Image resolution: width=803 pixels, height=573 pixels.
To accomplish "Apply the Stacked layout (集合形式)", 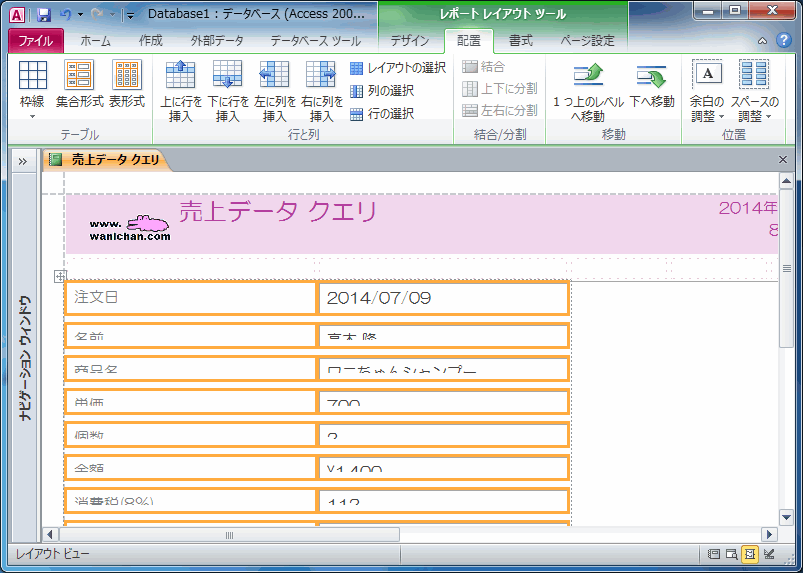I will pyautogui.click(x=79, y=84).
